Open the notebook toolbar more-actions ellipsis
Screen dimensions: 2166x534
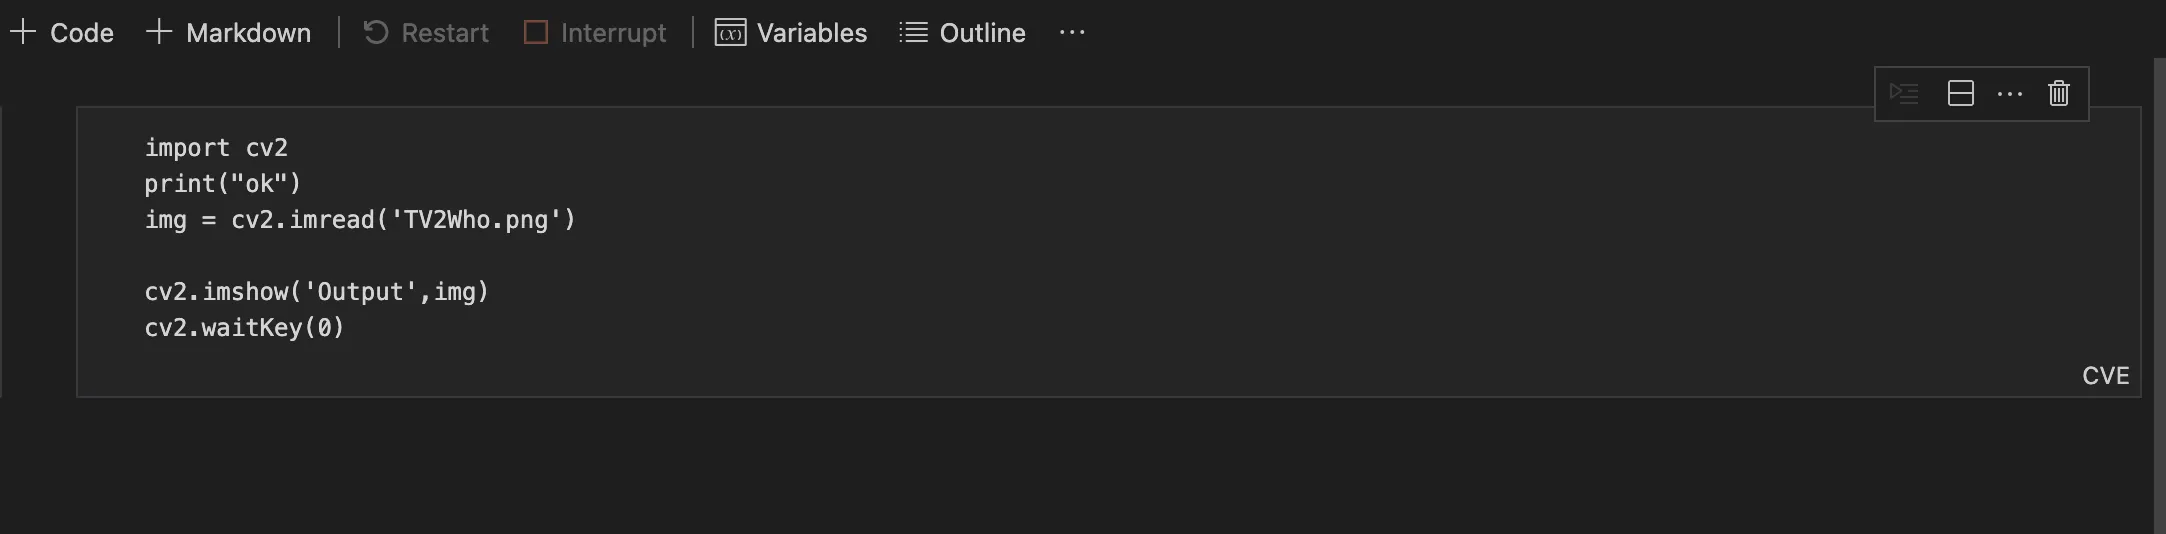coord(1072,33)
